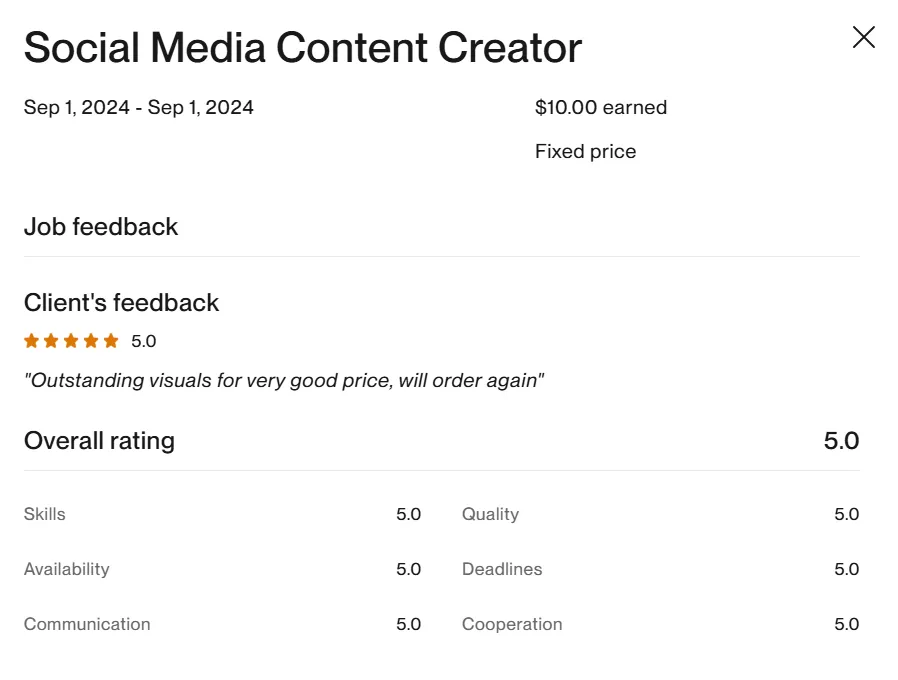898x680 pixels.
Task: Click the Communication rating label
Action: coord(87,624)
